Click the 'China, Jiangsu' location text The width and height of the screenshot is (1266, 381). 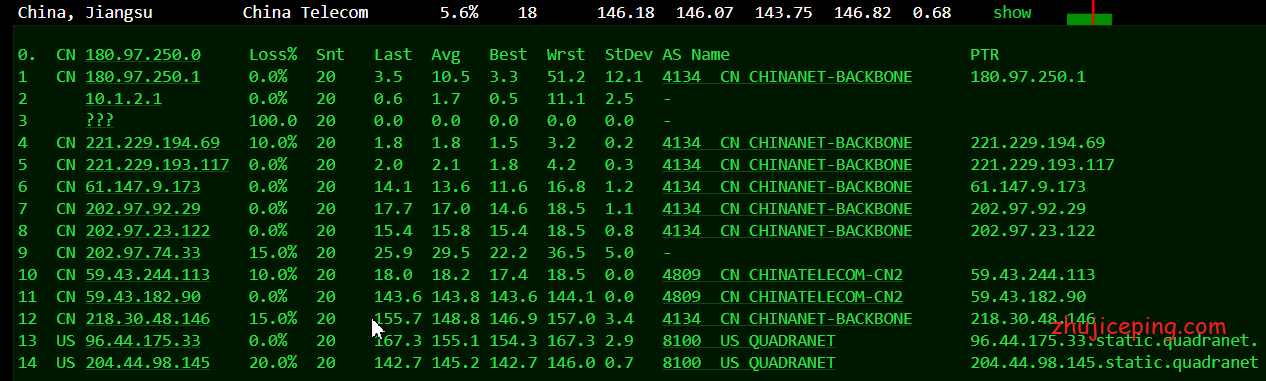point(85,13)
